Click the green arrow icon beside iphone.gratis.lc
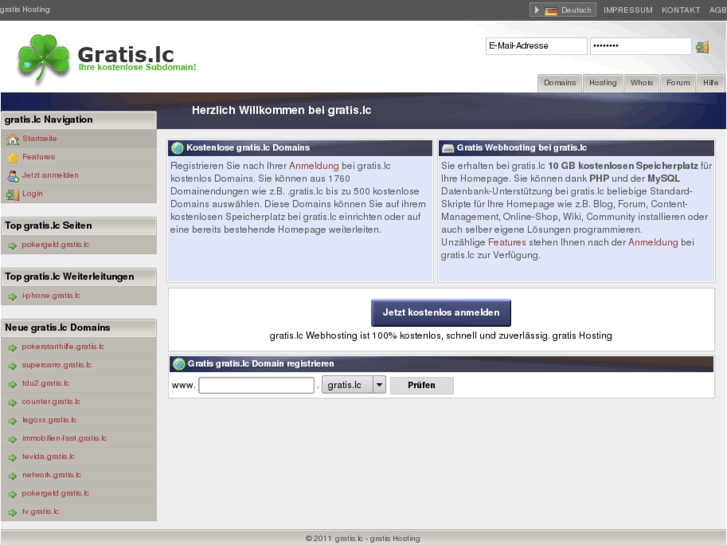727x545 pixels. click(x=13, y=296)
